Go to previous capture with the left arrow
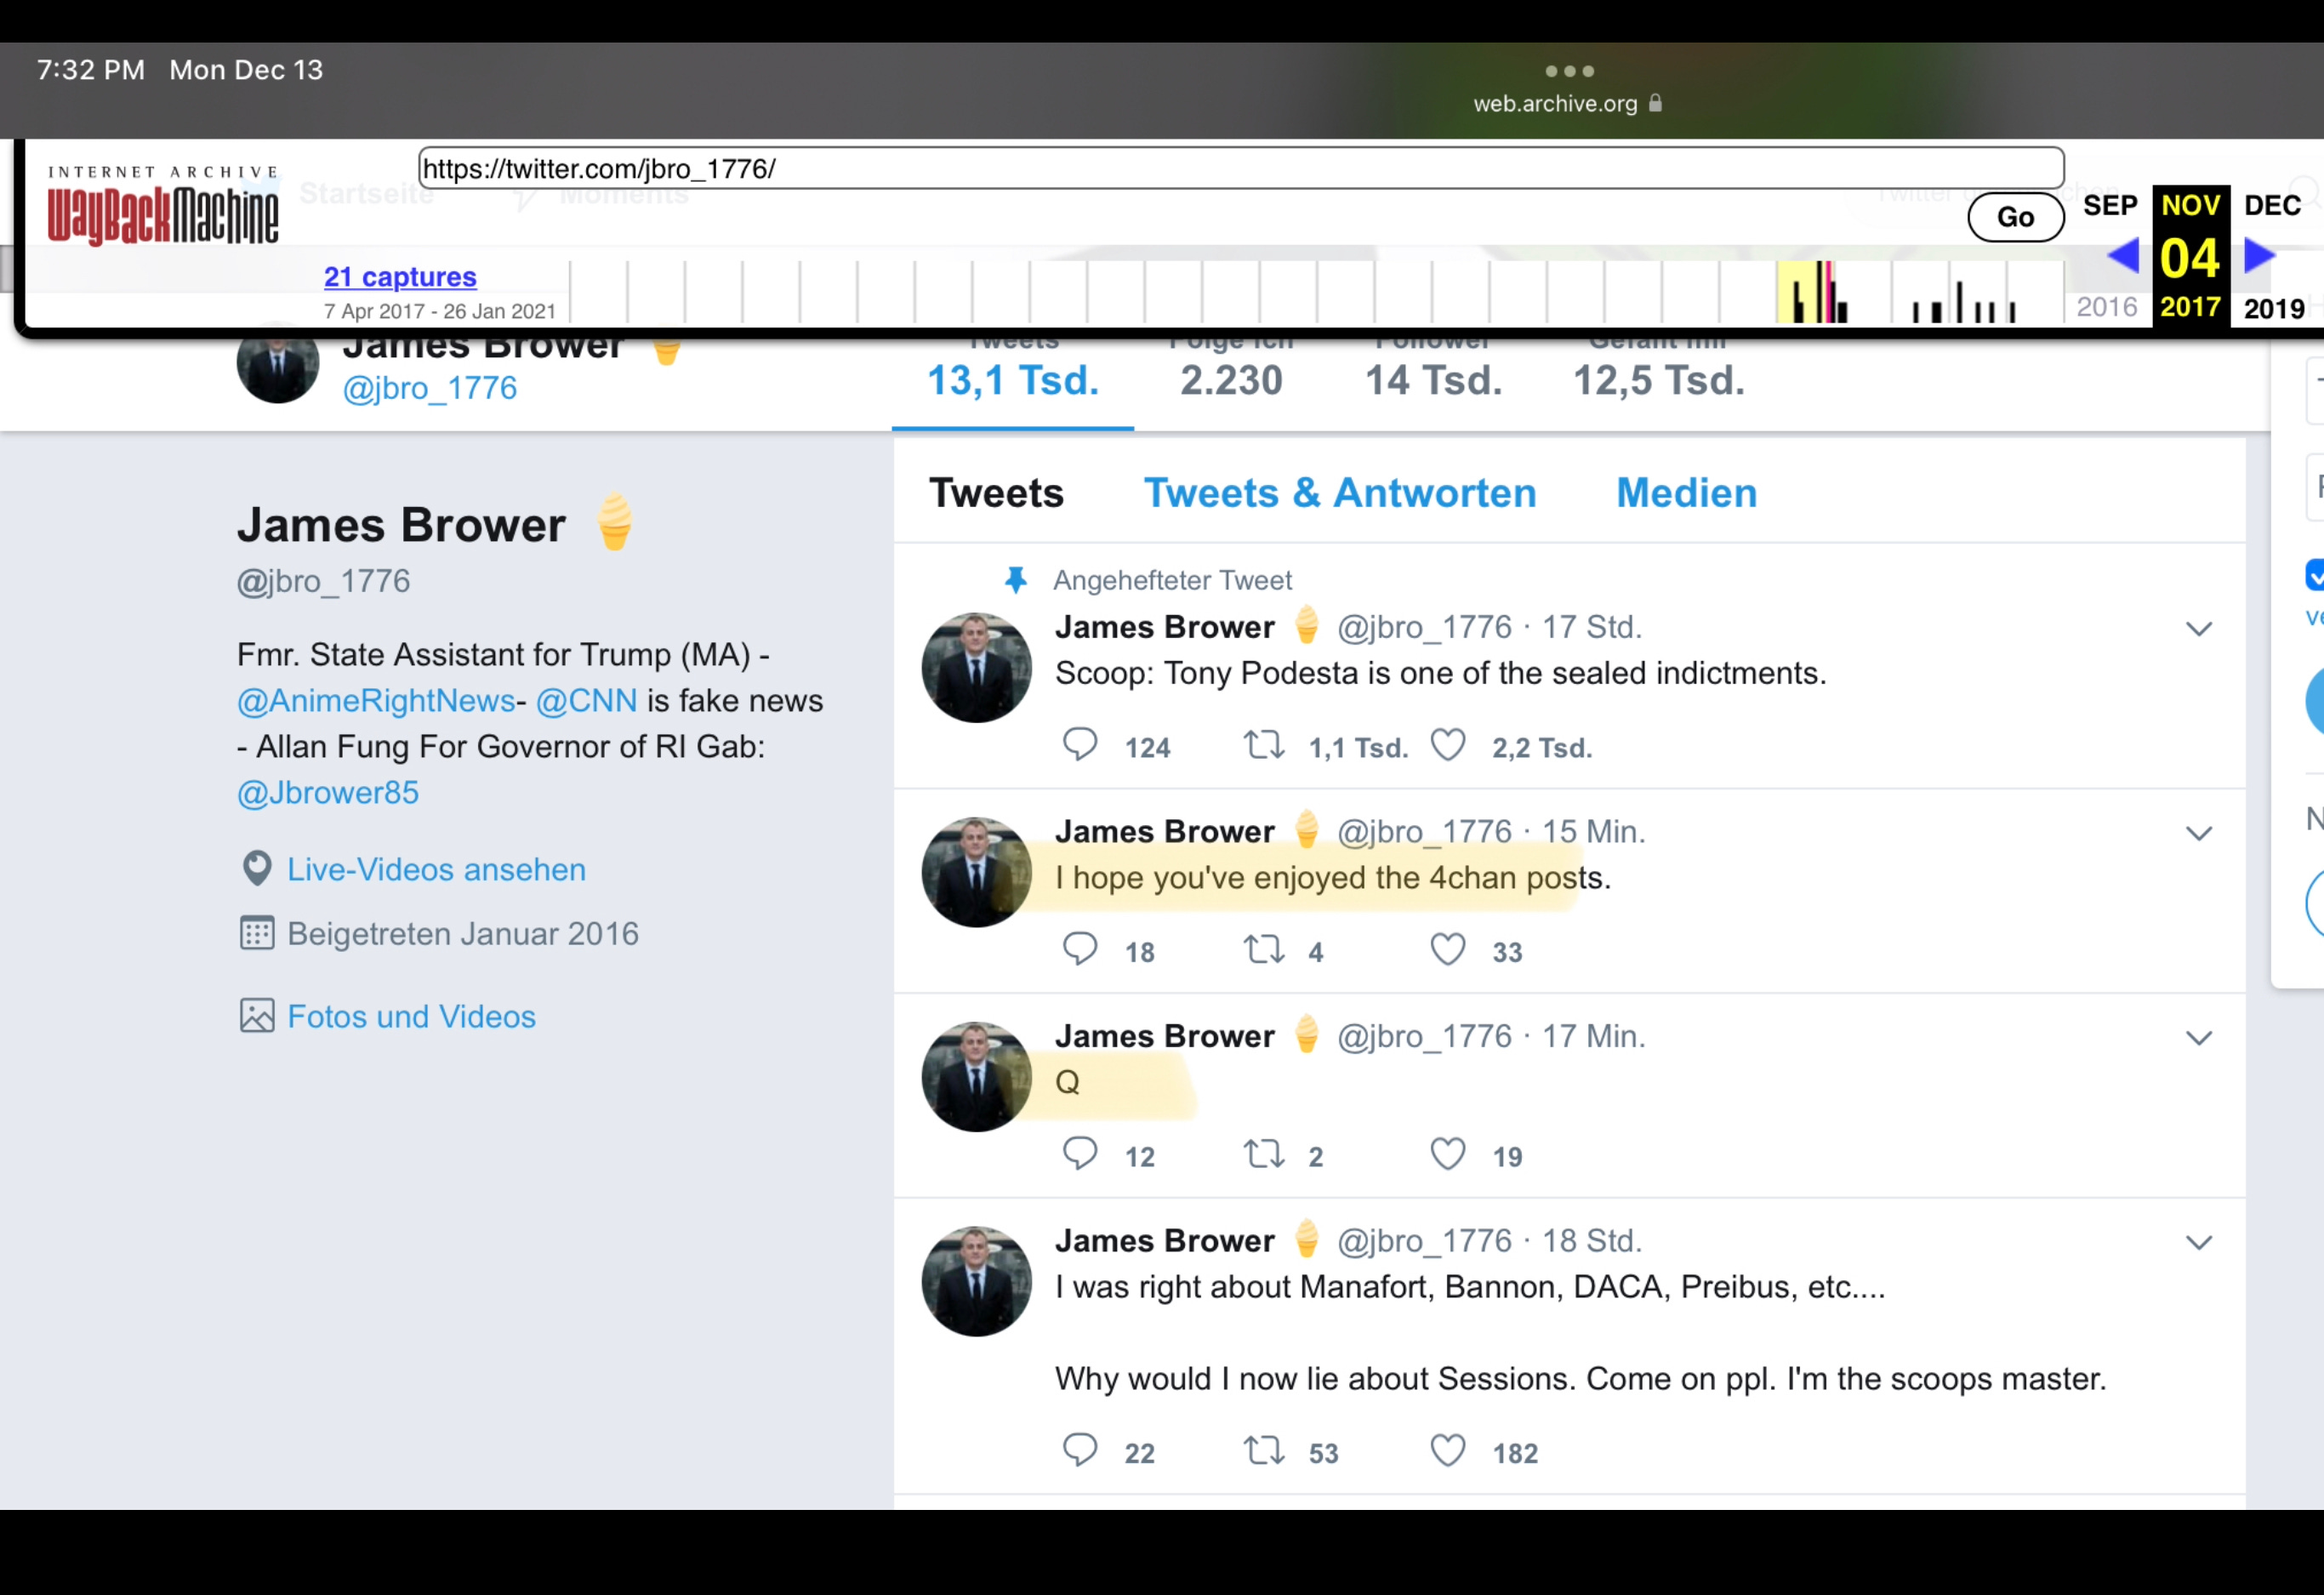The width and height of the screenshot is (2324, 1595). click(x=2123, y=256)
